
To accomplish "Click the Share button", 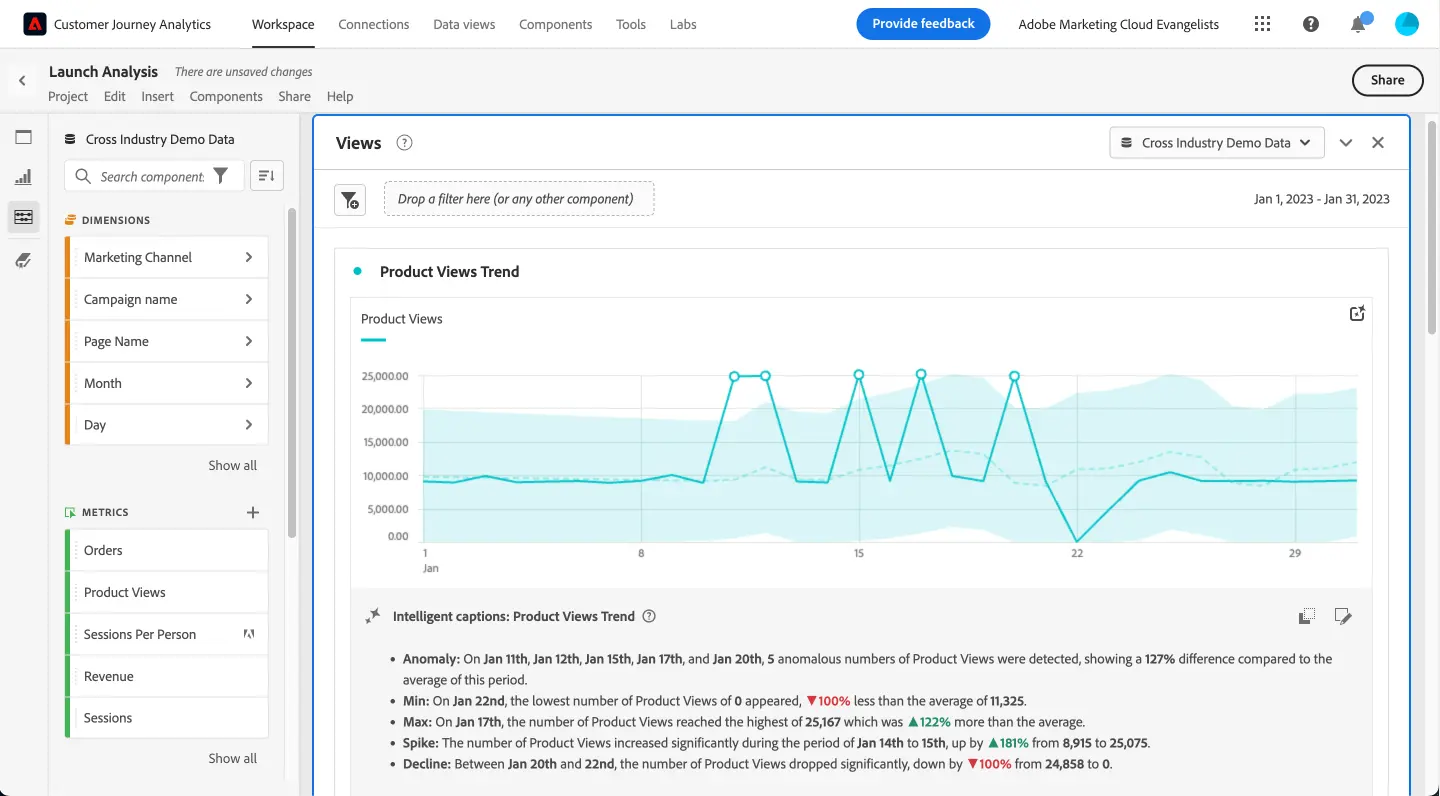I will pos(1387,80).
